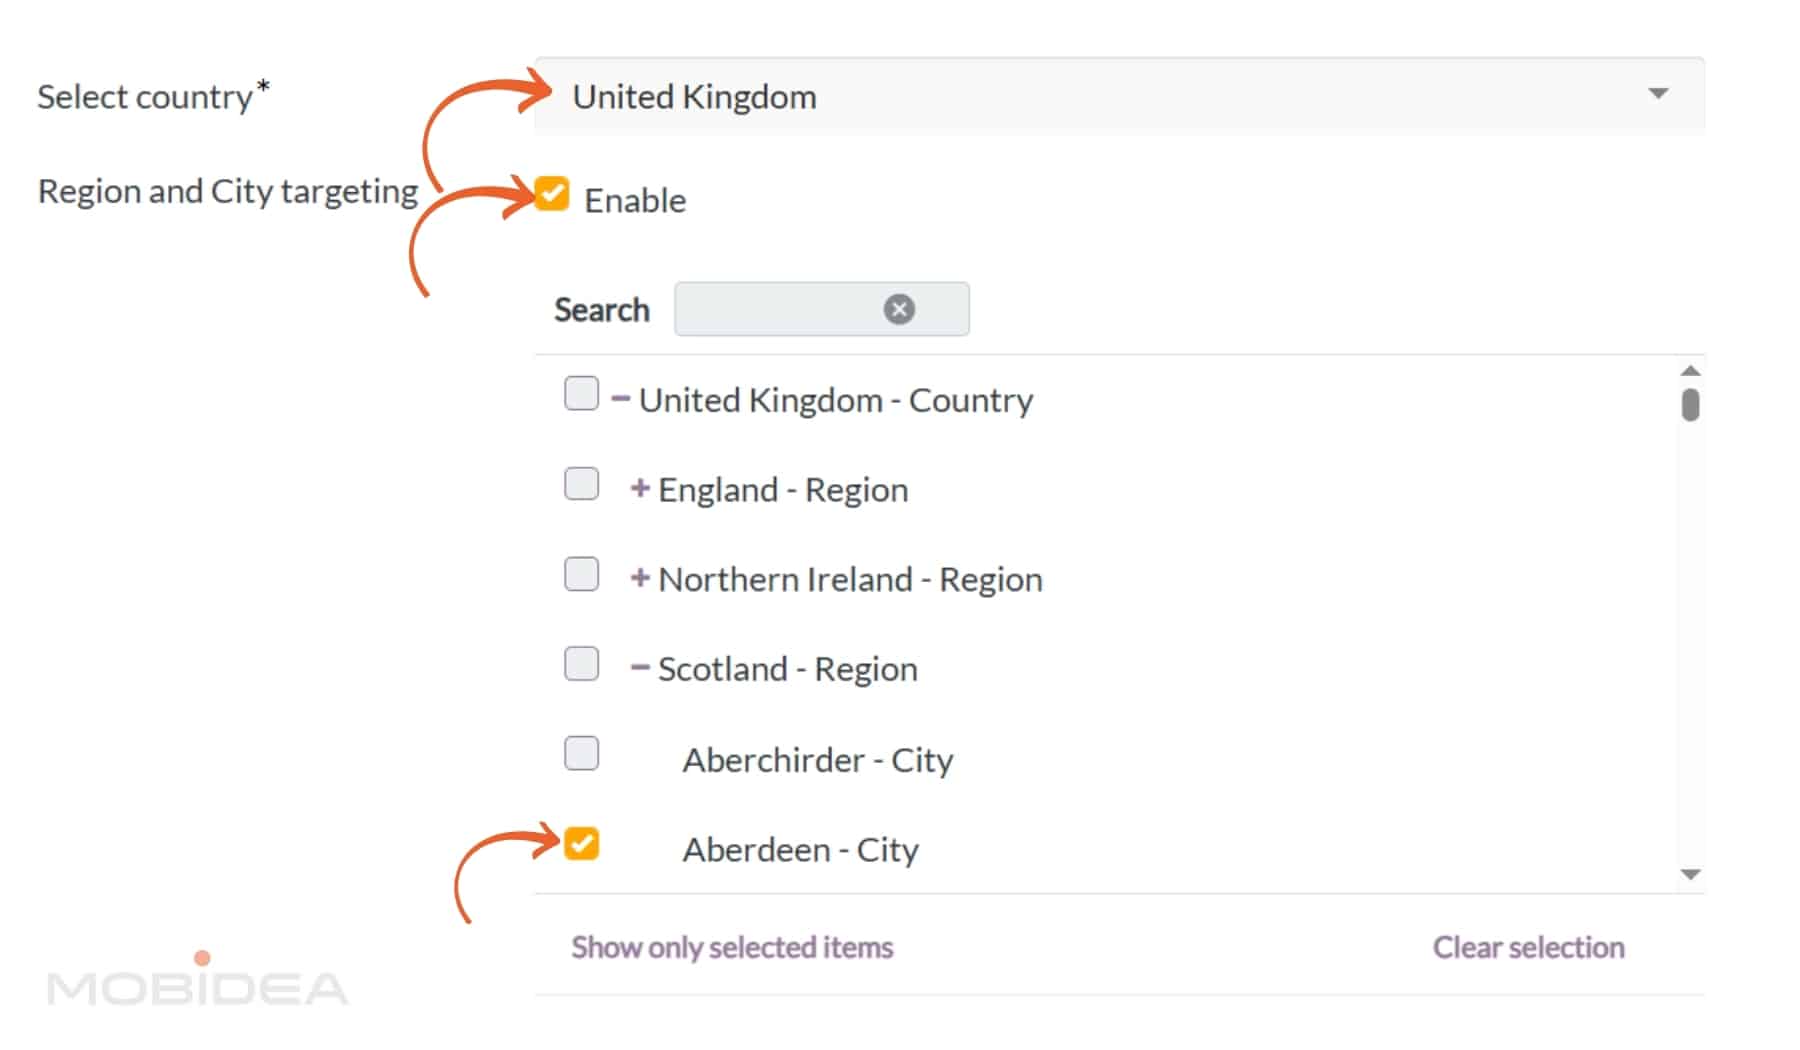Check the England - Region checkbox
The image size is (1800, 1050).
click(581, 484)
